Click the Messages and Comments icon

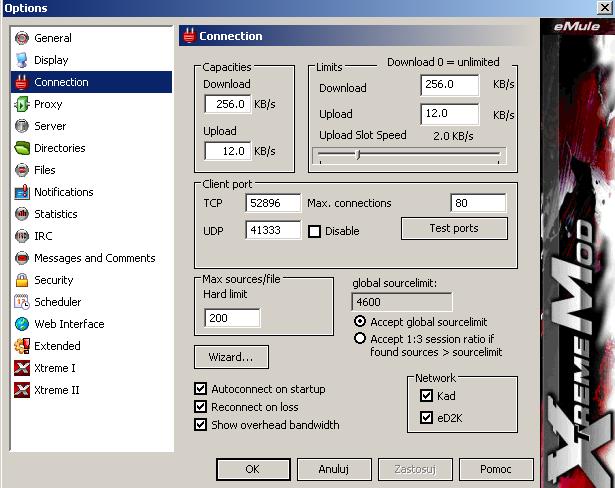[22, 258]
